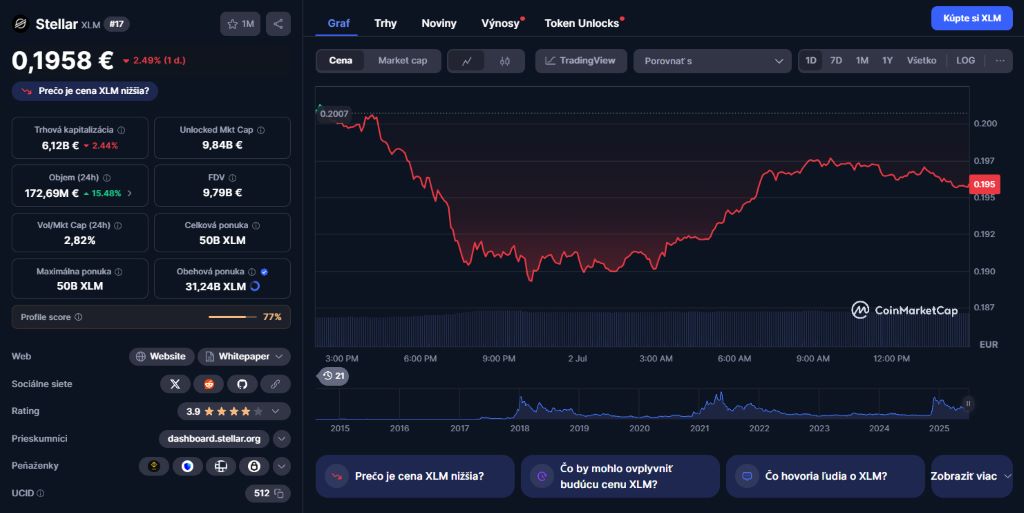Select line chart style

click(467, 61)
